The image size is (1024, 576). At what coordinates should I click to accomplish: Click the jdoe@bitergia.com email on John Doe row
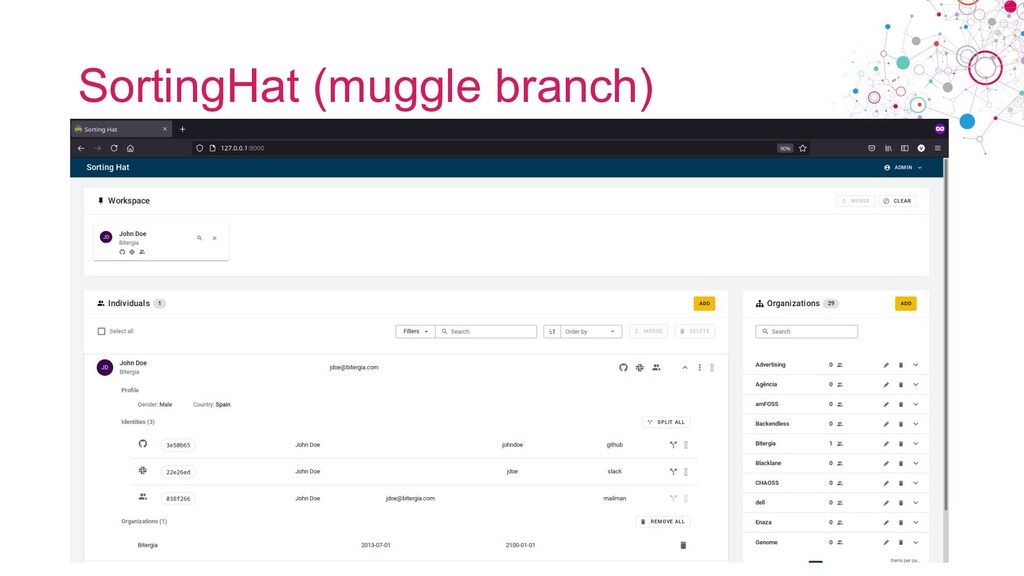353,367
